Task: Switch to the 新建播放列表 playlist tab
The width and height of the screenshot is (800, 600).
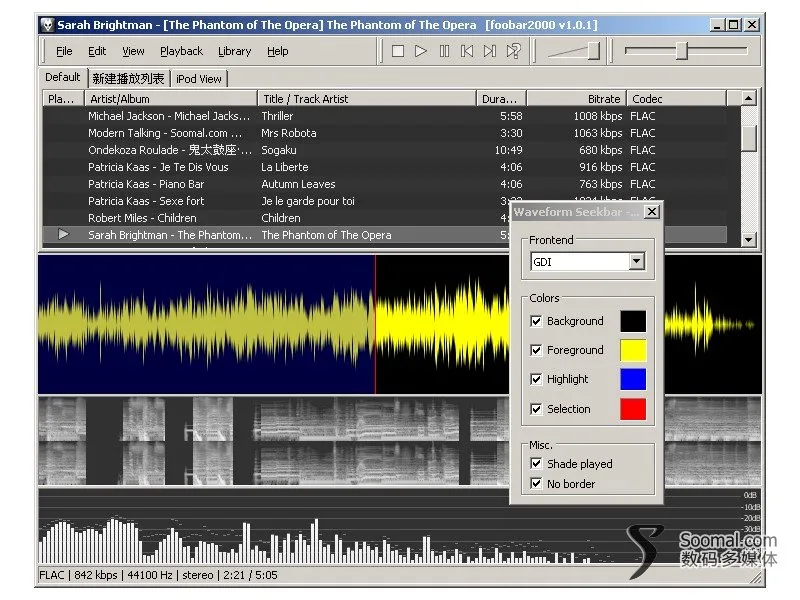Action: point(129,79)
